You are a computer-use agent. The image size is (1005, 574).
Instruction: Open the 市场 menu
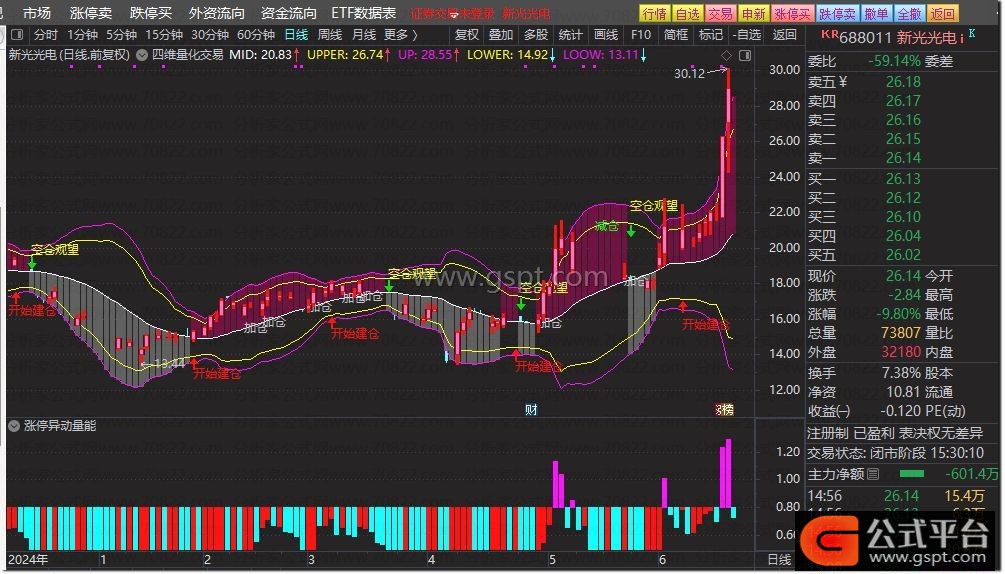coord(37,13)
